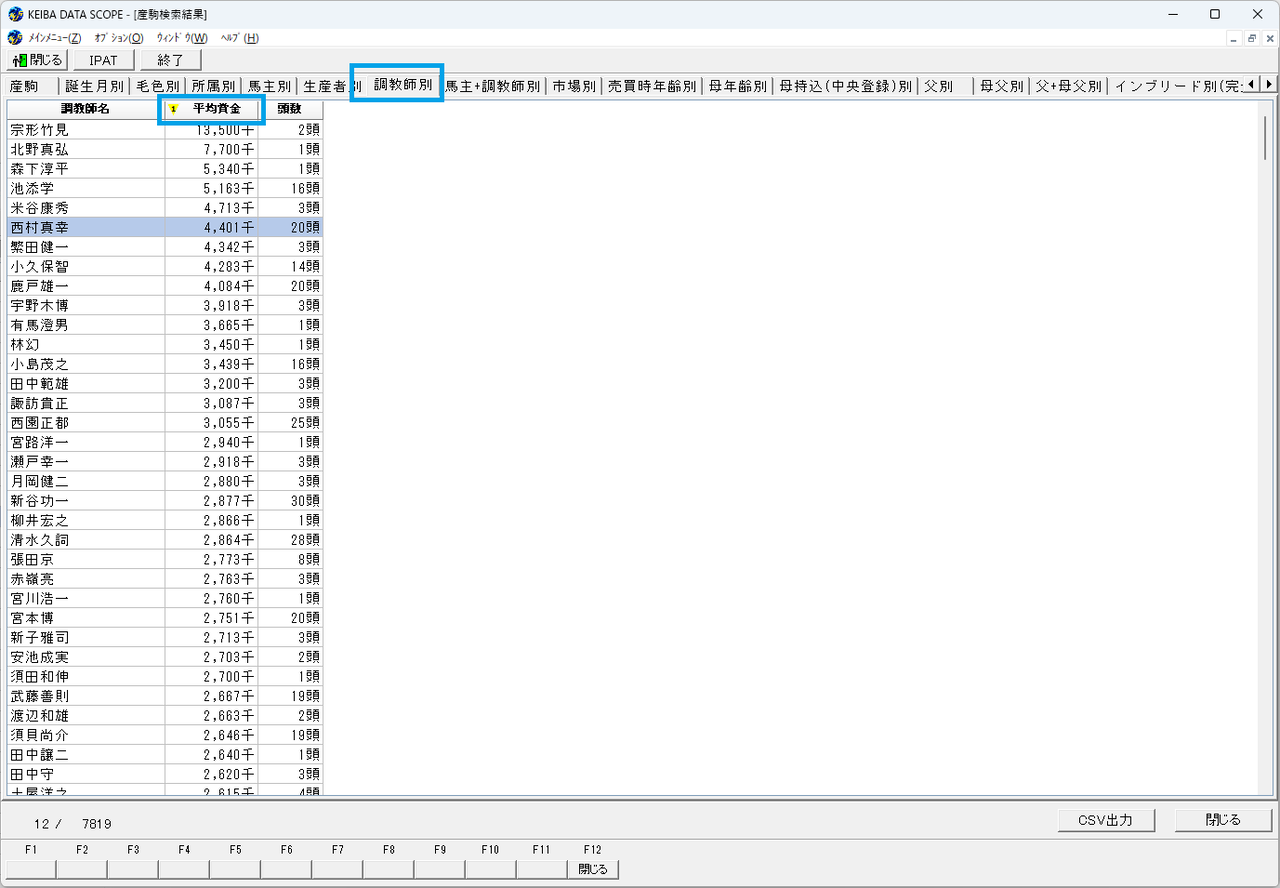
Task: Select the 小久保智 trainer row
Action: tap(165, 267)
